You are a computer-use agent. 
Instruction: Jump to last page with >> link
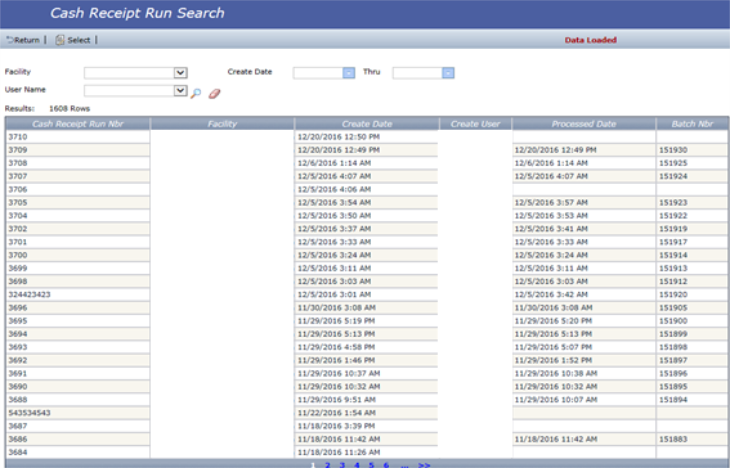(424, 465)
